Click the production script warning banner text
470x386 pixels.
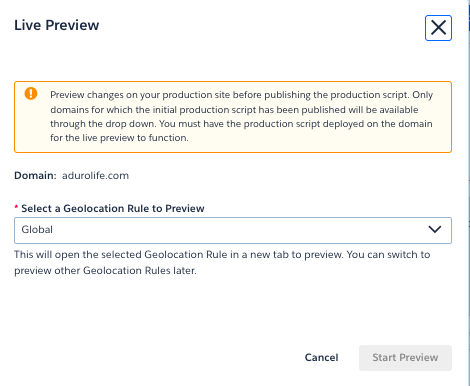pos(241,116)
